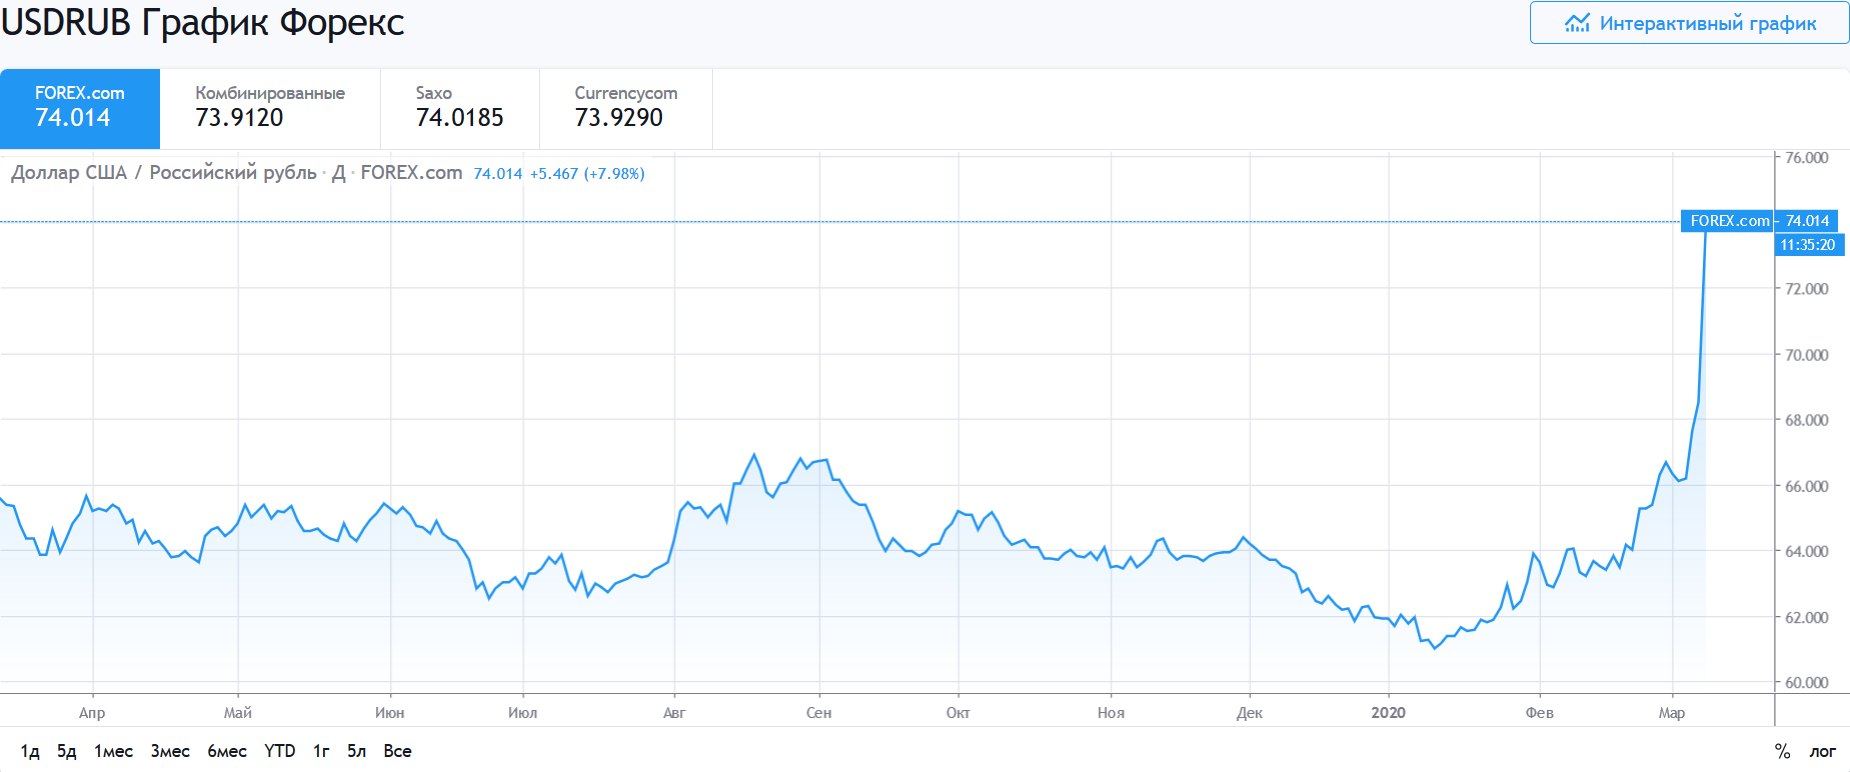Select the Saxo source tab

(459, 108)
